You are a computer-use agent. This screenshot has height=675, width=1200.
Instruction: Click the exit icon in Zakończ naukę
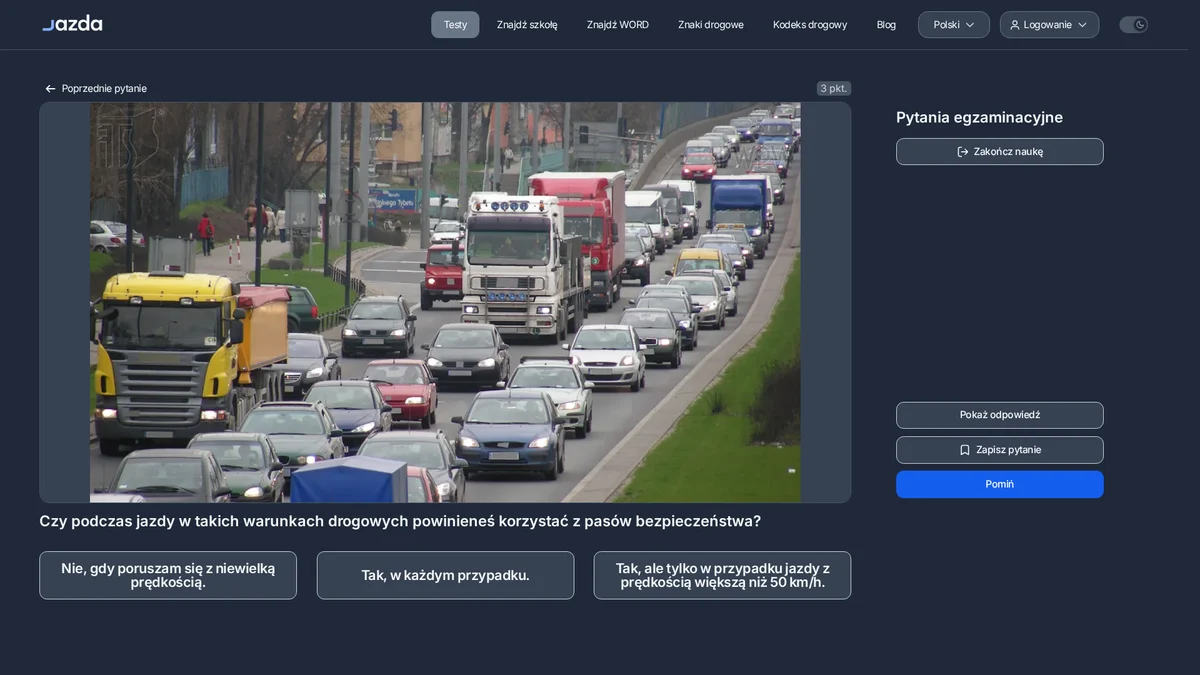click(963, 152)
